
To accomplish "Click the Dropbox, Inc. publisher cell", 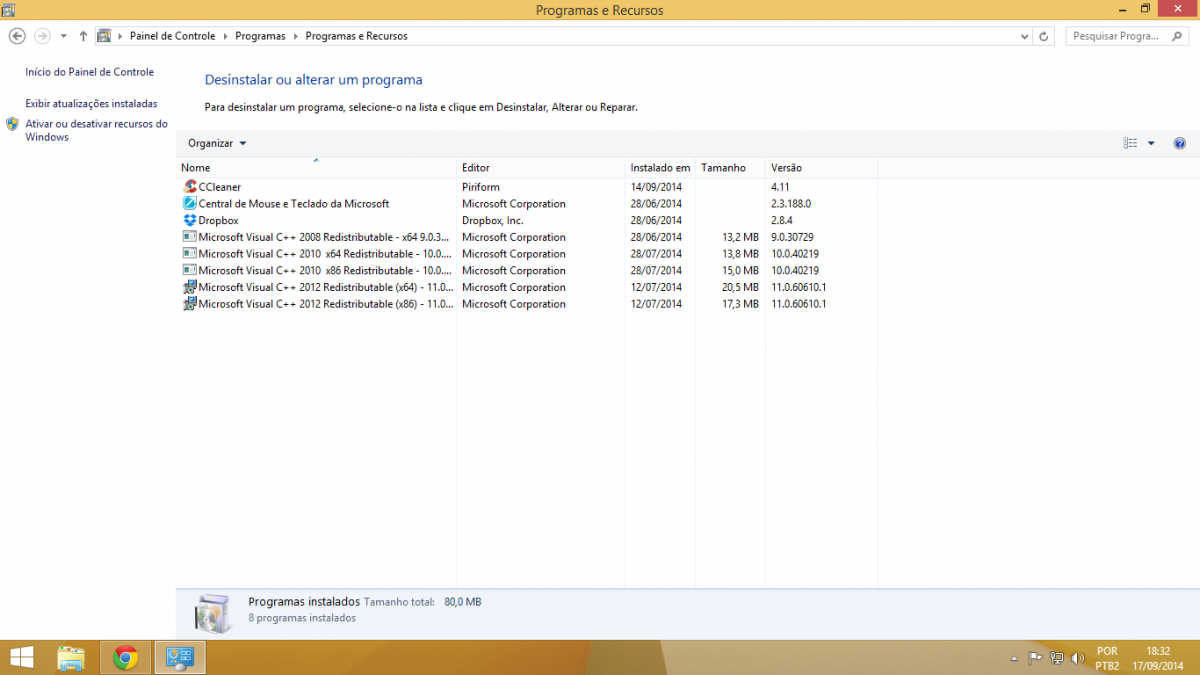I will tap(493, 220).
